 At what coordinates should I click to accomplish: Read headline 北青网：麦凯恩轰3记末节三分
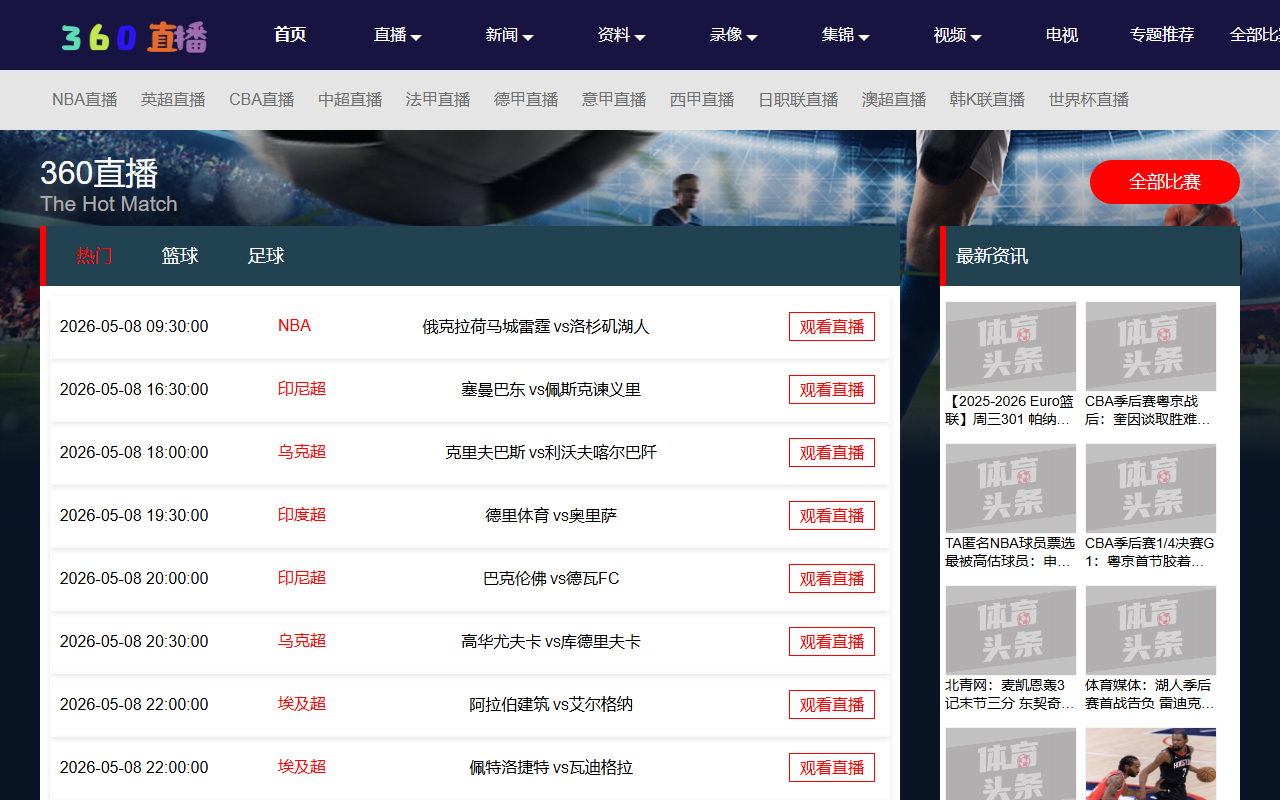(x=1010, y=694)
